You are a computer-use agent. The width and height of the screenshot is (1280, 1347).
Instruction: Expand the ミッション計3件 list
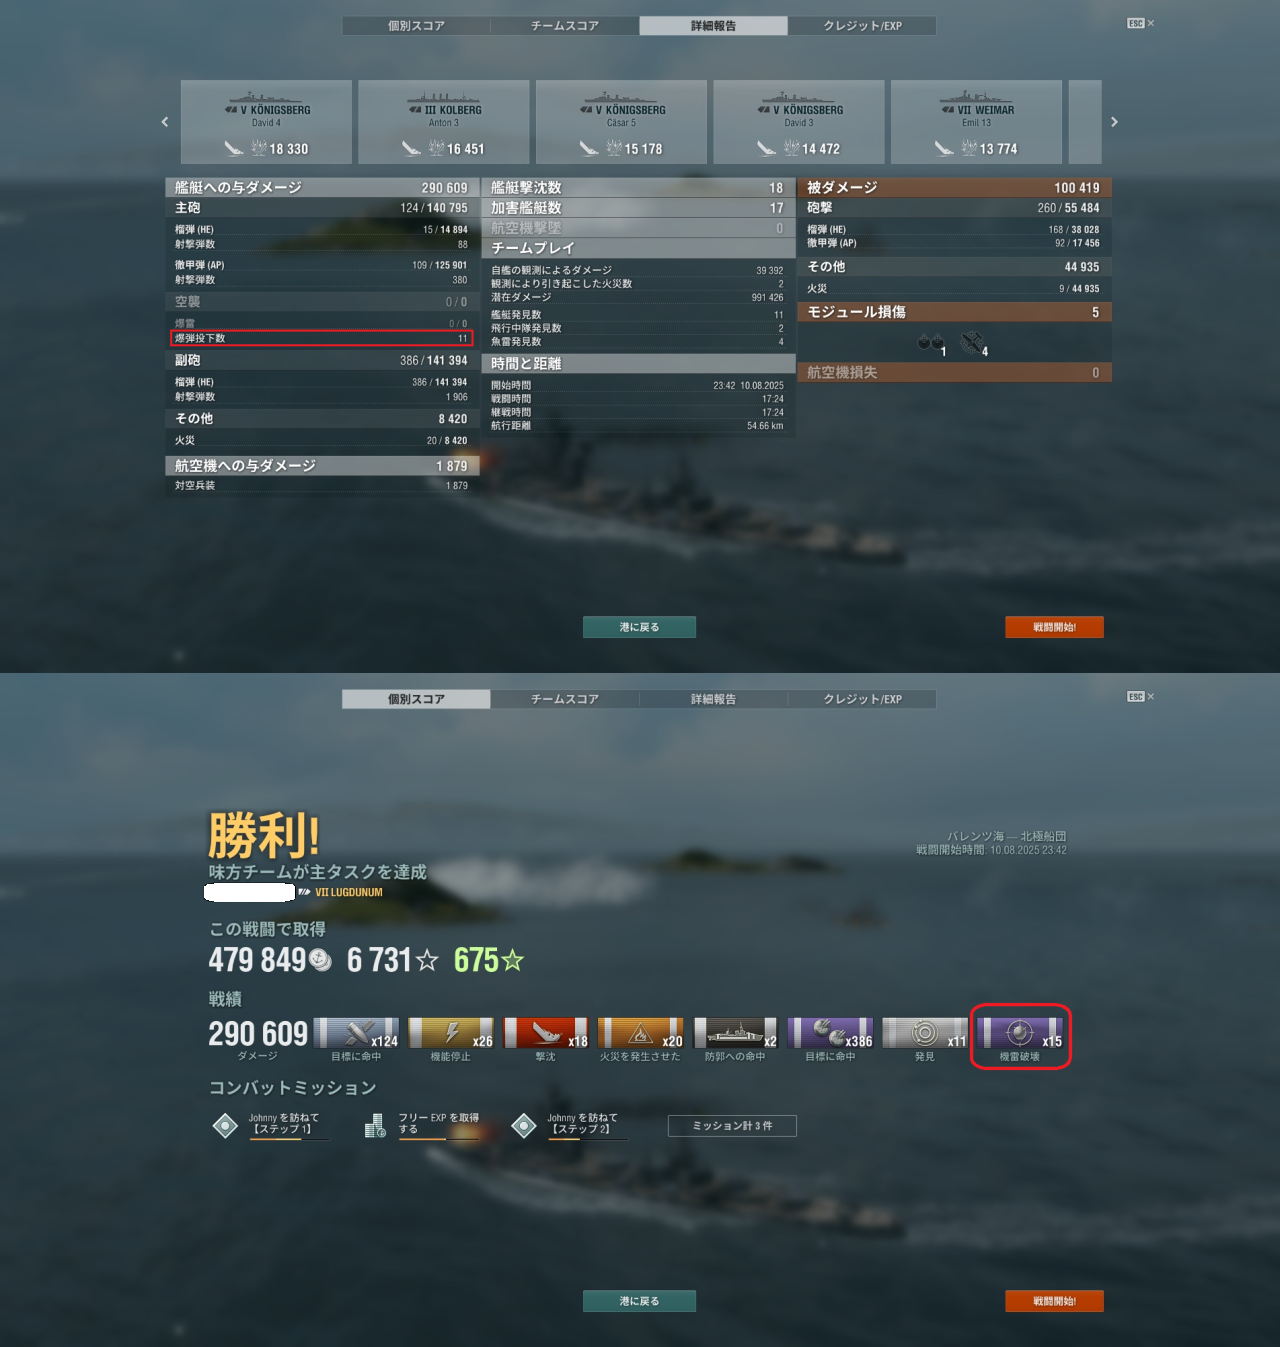tap(732, 1126)
